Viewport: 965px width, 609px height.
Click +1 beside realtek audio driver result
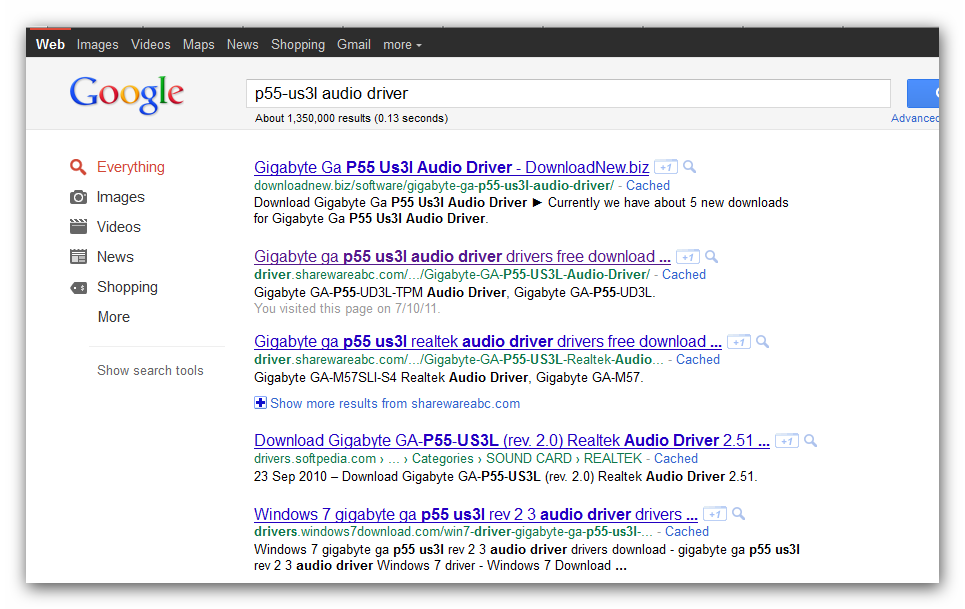click(x=739, y=342)
